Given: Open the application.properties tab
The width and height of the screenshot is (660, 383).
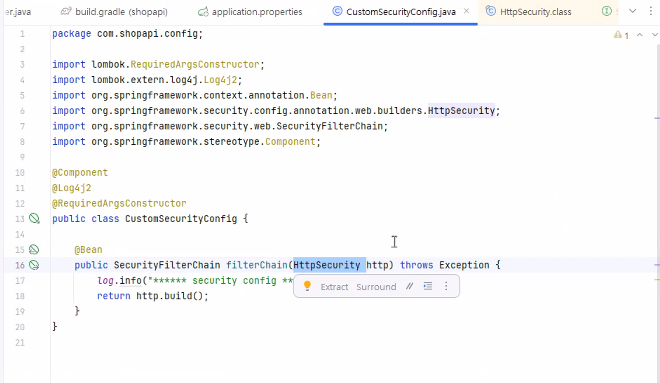Looking at the screenshot, I should point(250,12).
